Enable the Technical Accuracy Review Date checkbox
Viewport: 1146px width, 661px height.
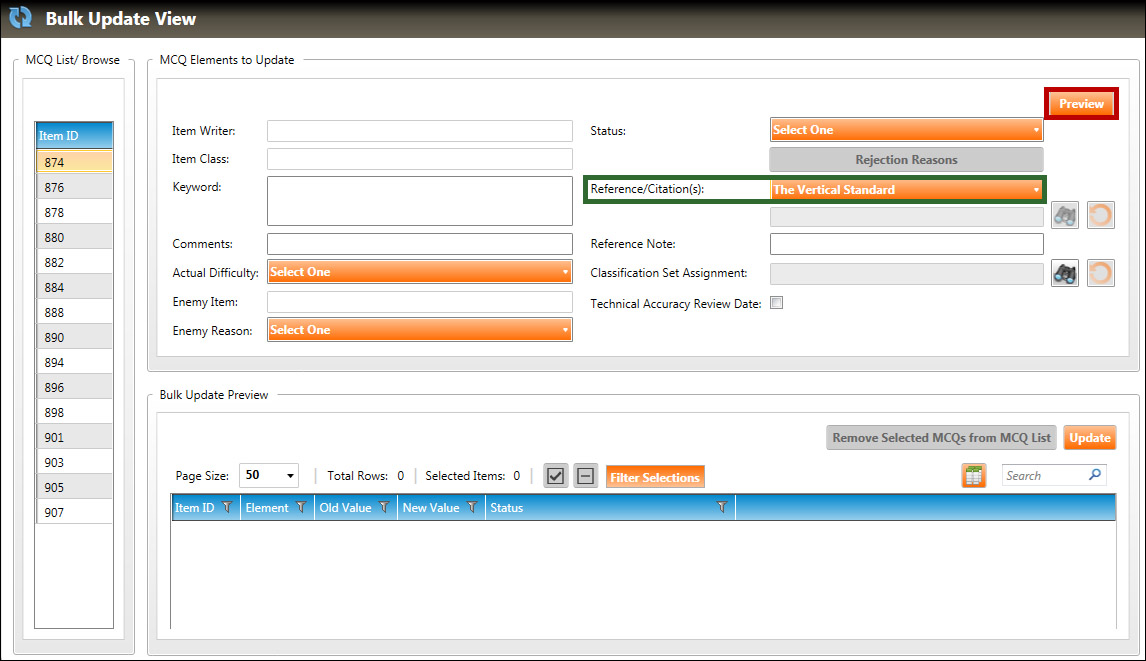tap(776, 303)
